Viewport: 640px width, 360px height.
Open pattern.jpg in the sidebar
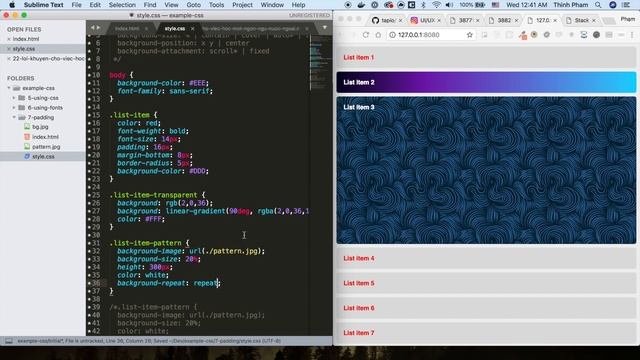(46, 147)
